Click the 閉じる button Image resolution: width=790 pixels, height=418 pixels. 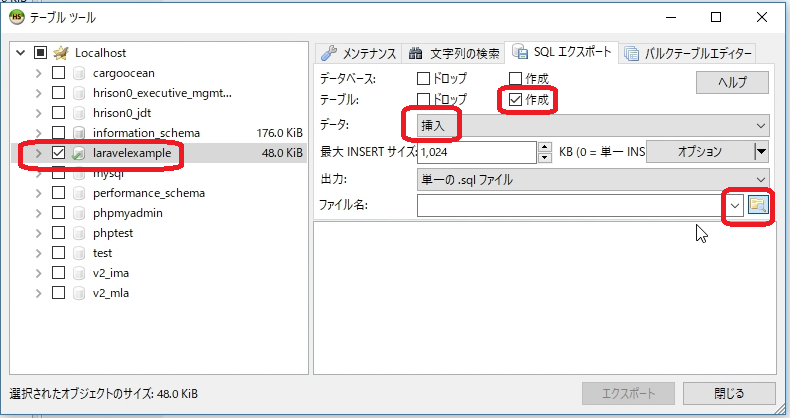[x=729, y=393]
